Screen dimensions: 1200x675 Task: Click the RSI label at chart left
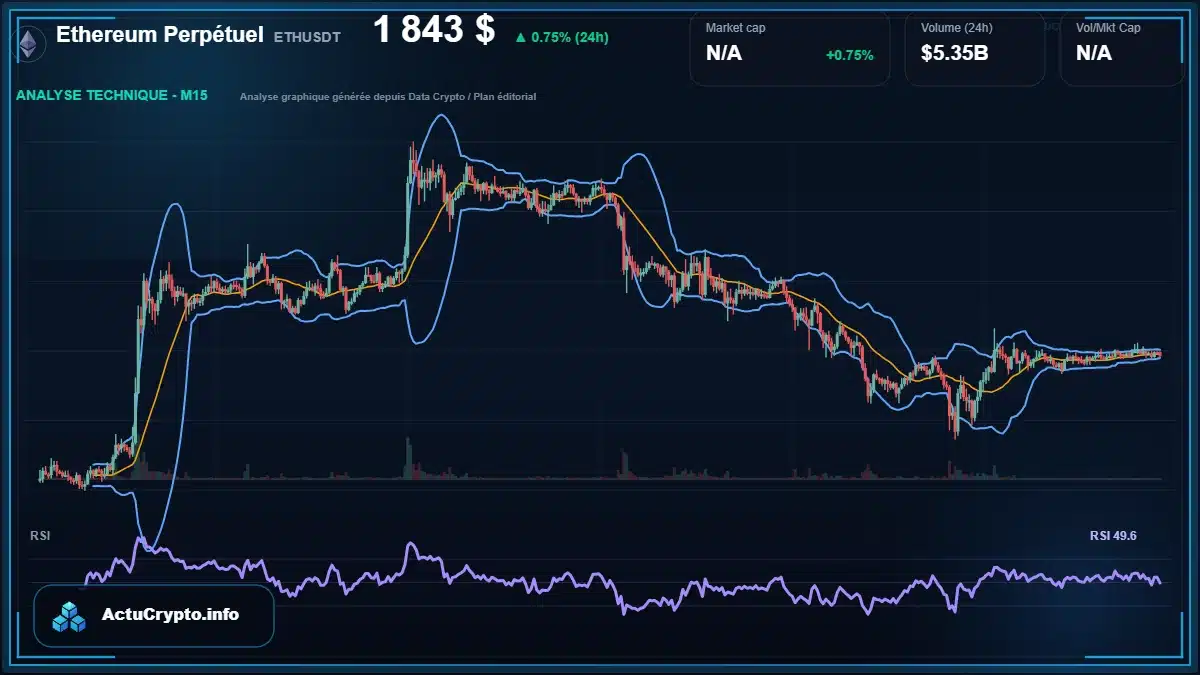pyautogui.click(x=40, y=536)
